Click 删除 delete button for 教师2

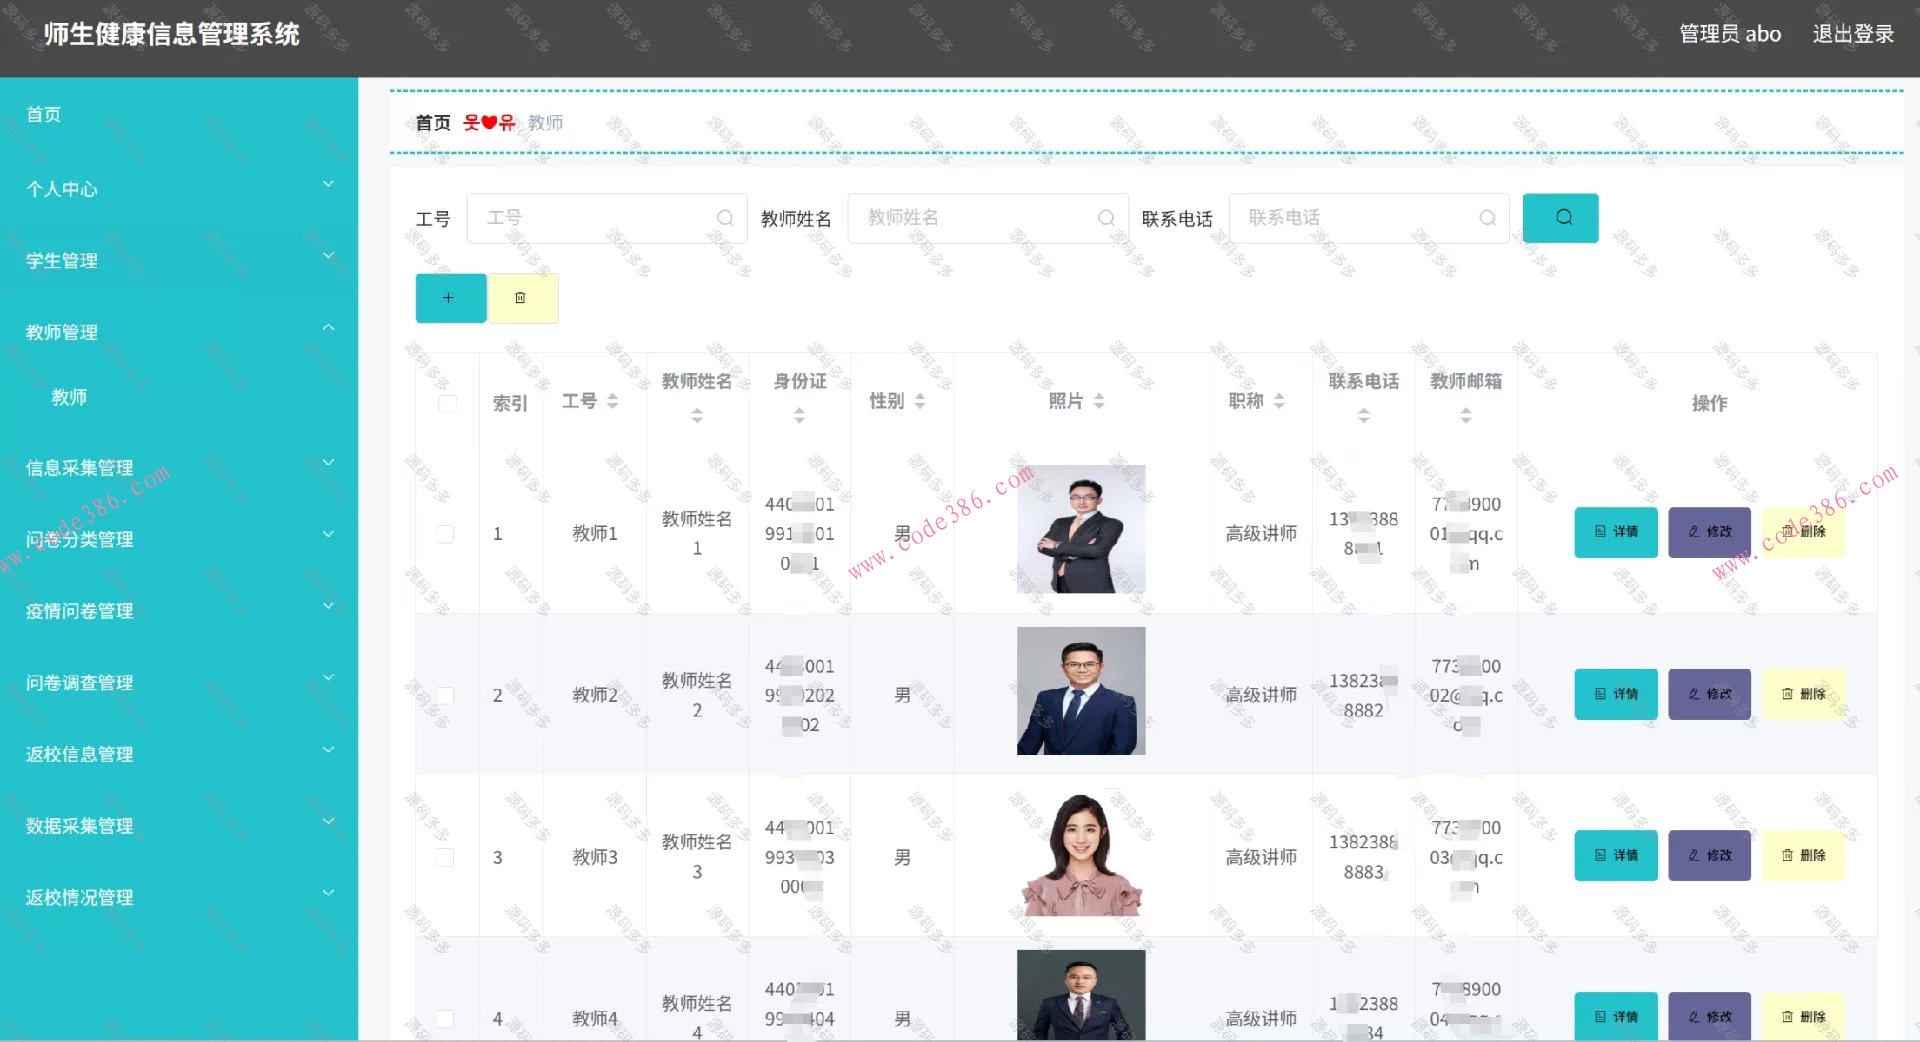click(x=1803, y=694)
